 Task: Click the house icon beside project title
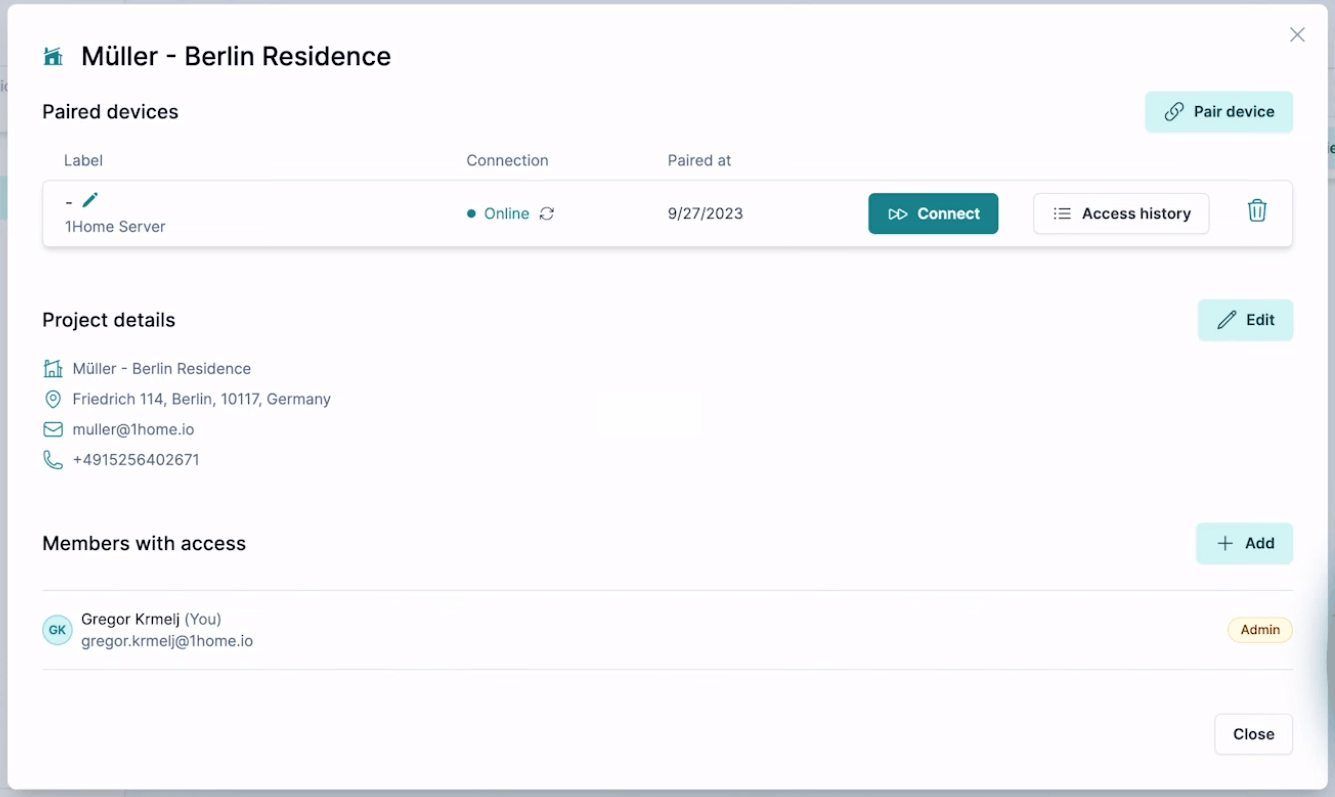53,56
